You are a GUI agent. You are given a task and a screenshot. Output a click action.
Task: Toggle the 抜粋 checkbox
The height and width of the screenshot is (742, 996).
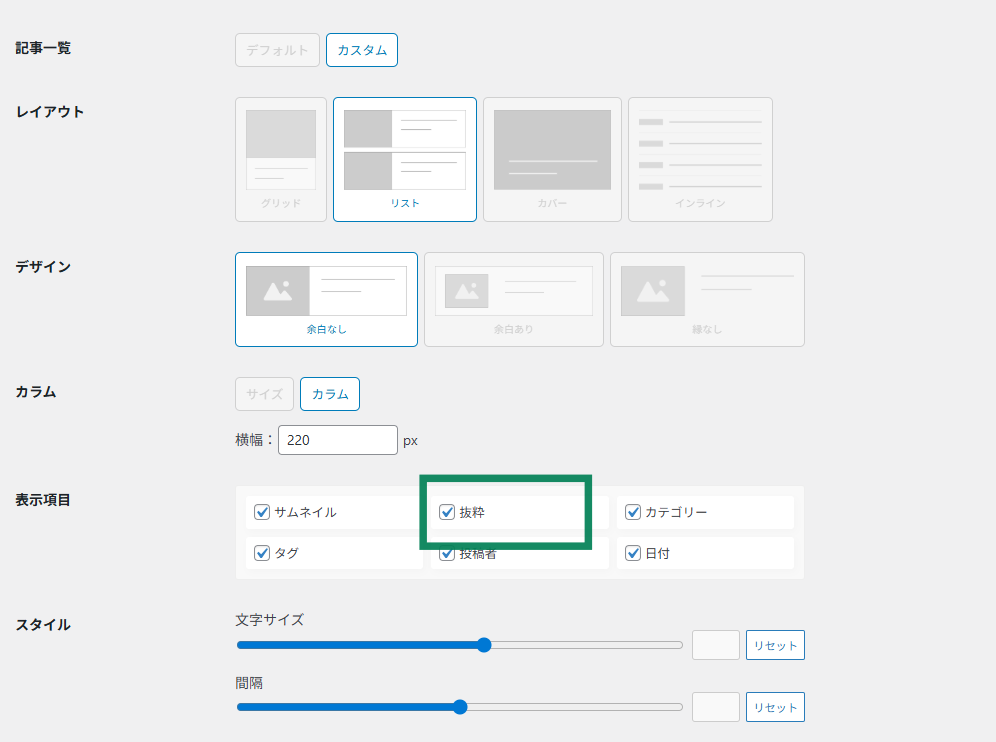tap(447, 512)
